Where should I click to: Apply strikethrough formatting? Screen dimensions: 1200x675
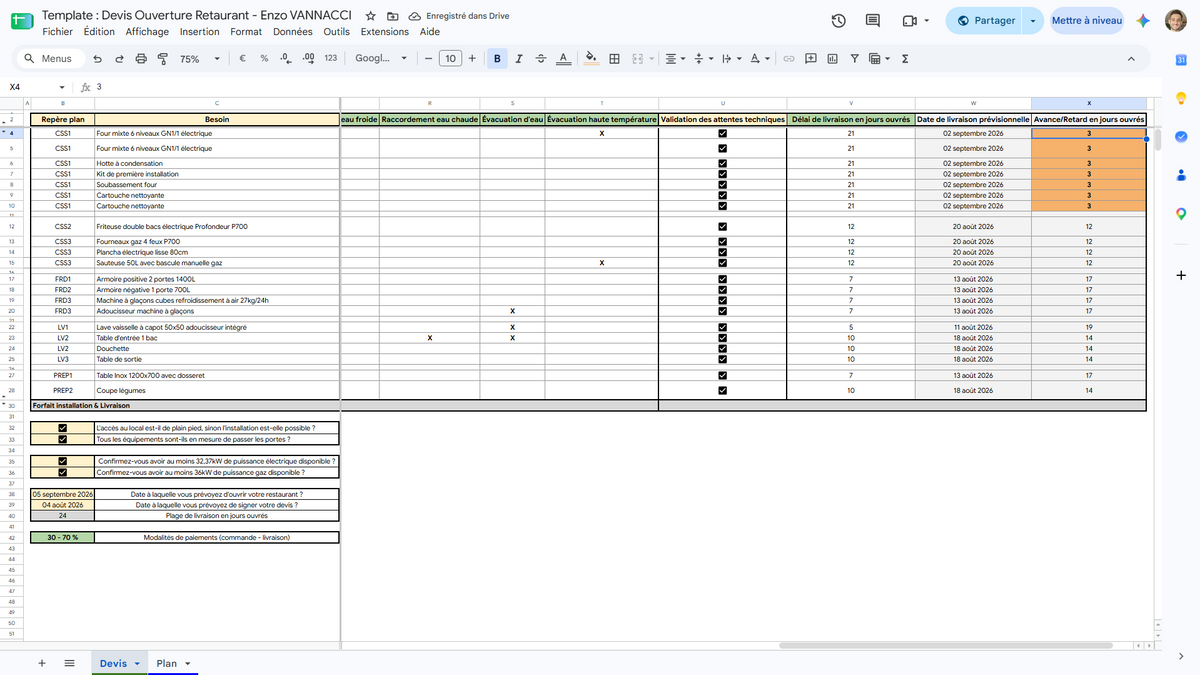pyautogui.click(x=541, y=59)
